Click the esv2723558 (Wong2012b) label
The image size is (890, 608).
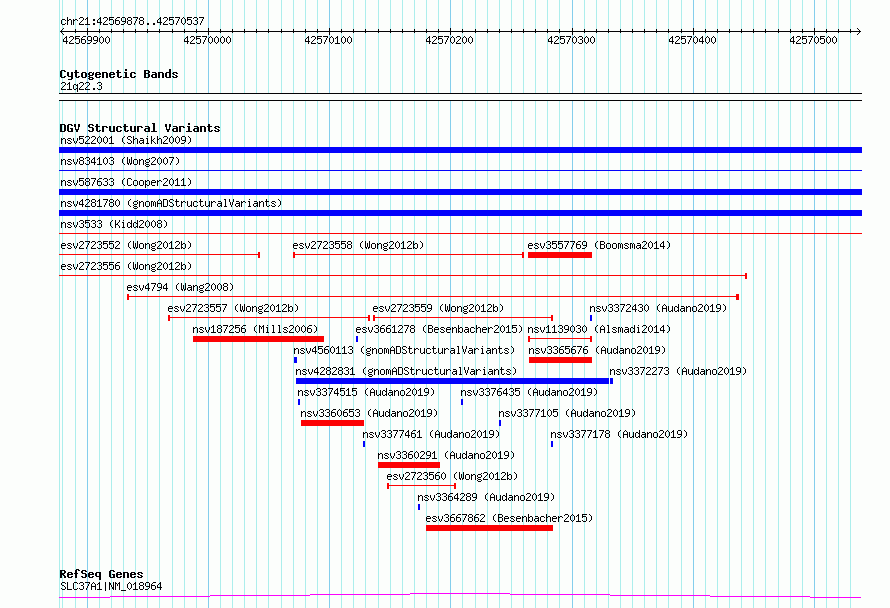click(x=358, y=245)
